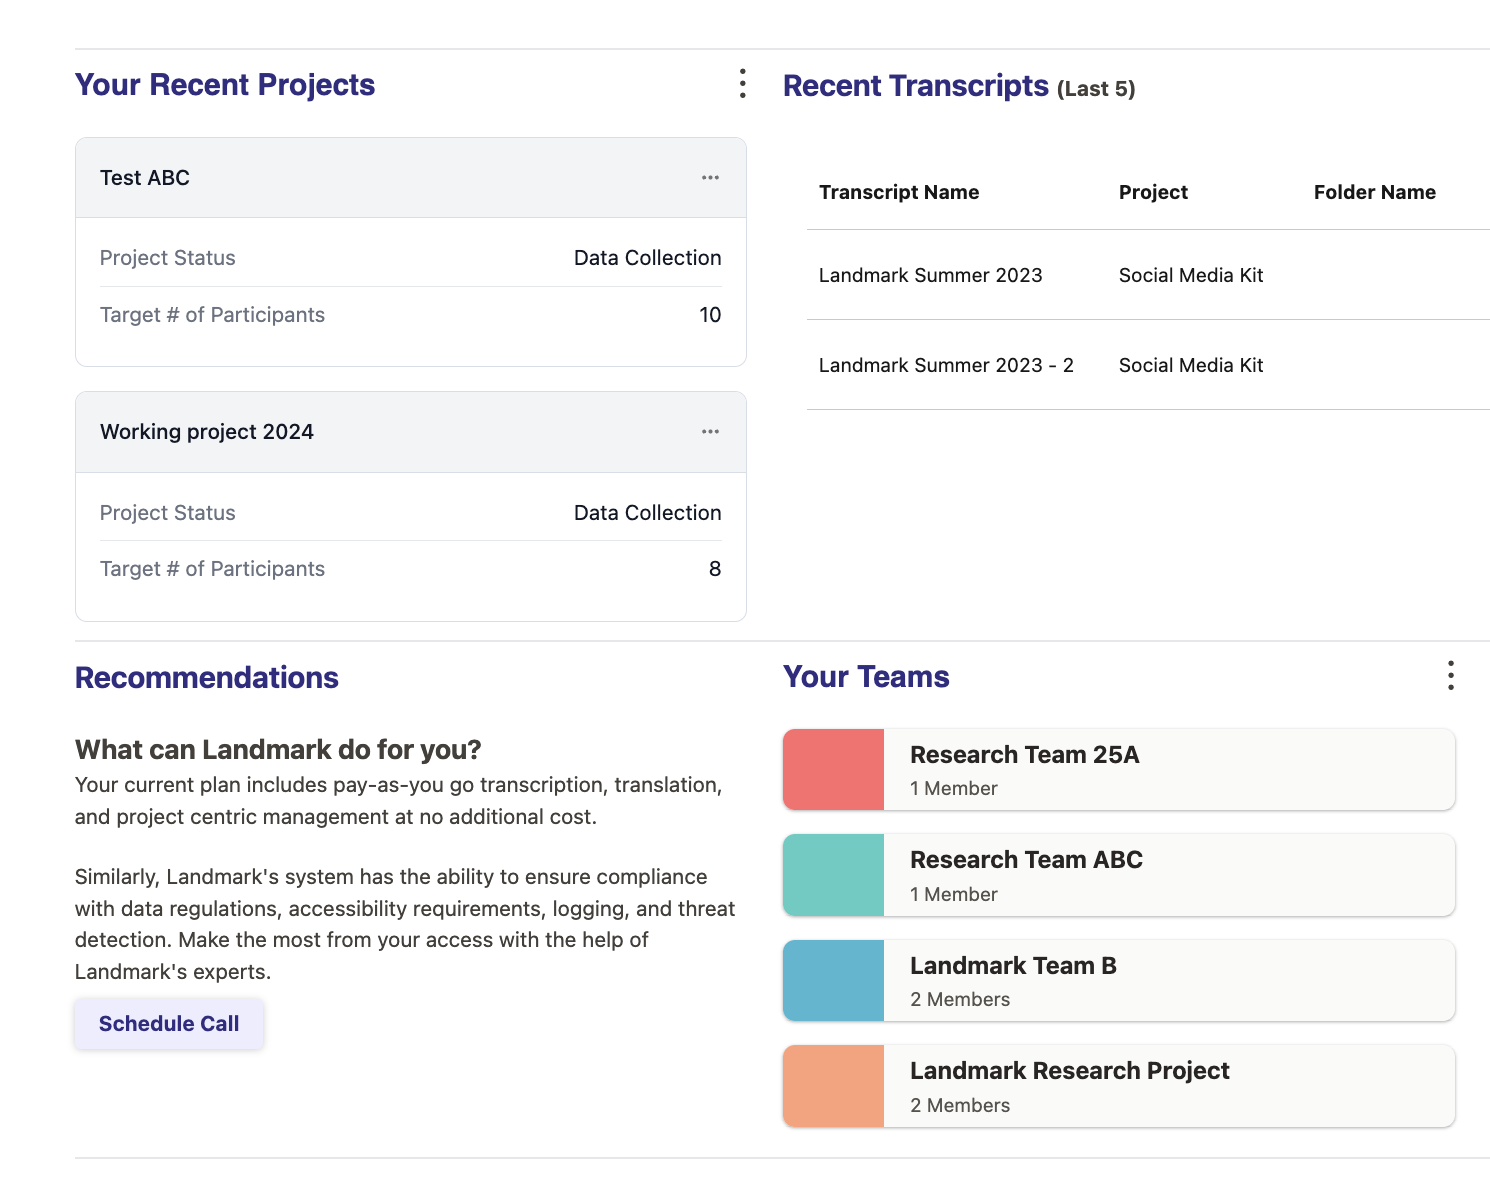1490x1198 pixels.
Task: Open the Test ABC project options ellipsis
Action: [x=710, y=178]
